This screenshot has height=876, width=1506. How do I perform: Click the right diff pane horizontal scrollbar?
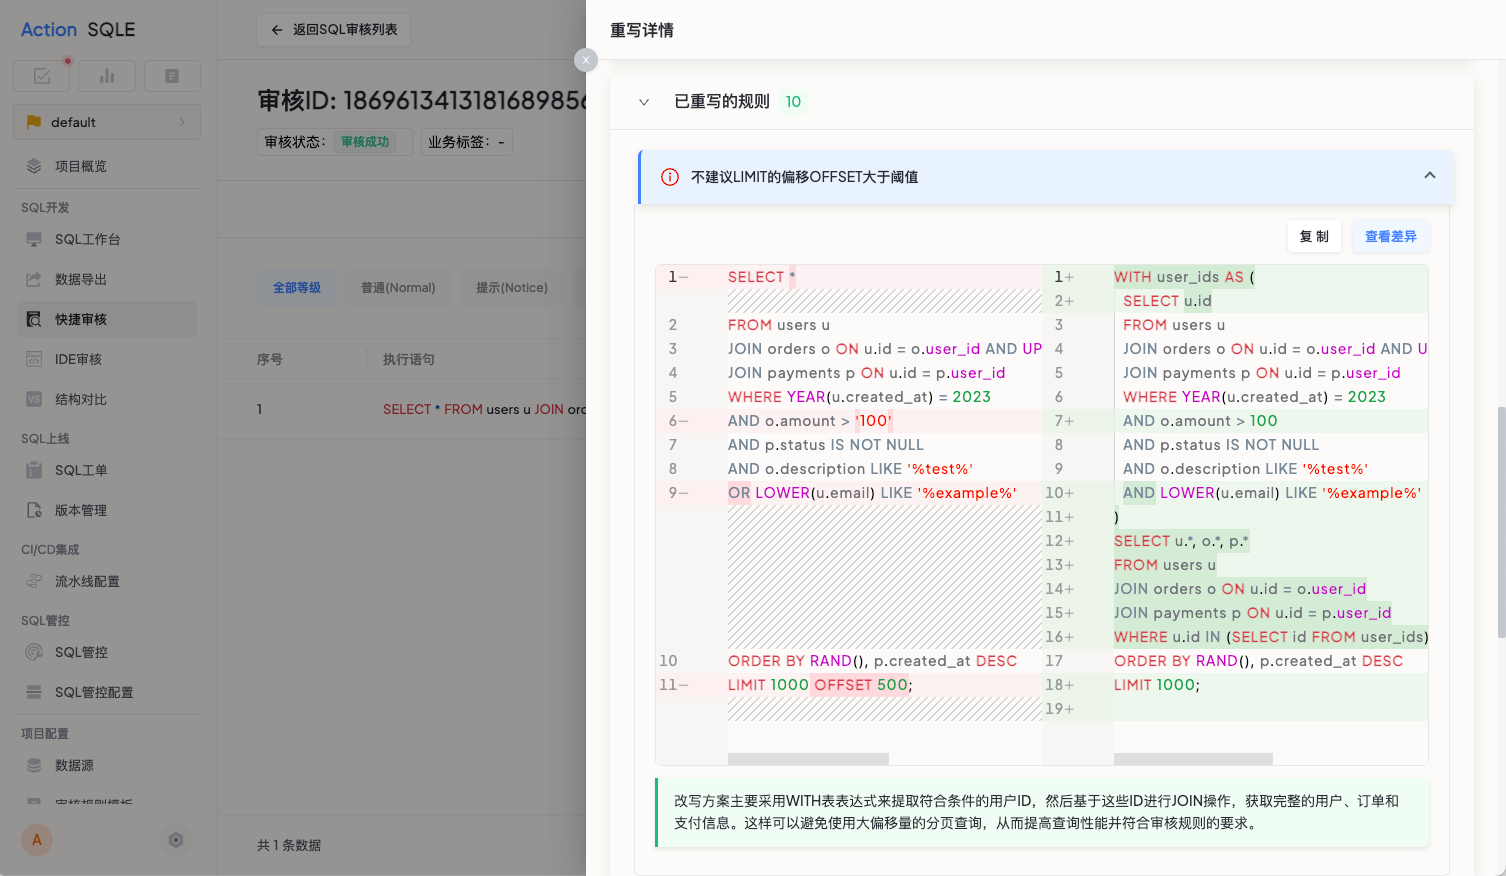pyautogui.click(x=1193, y=759)
